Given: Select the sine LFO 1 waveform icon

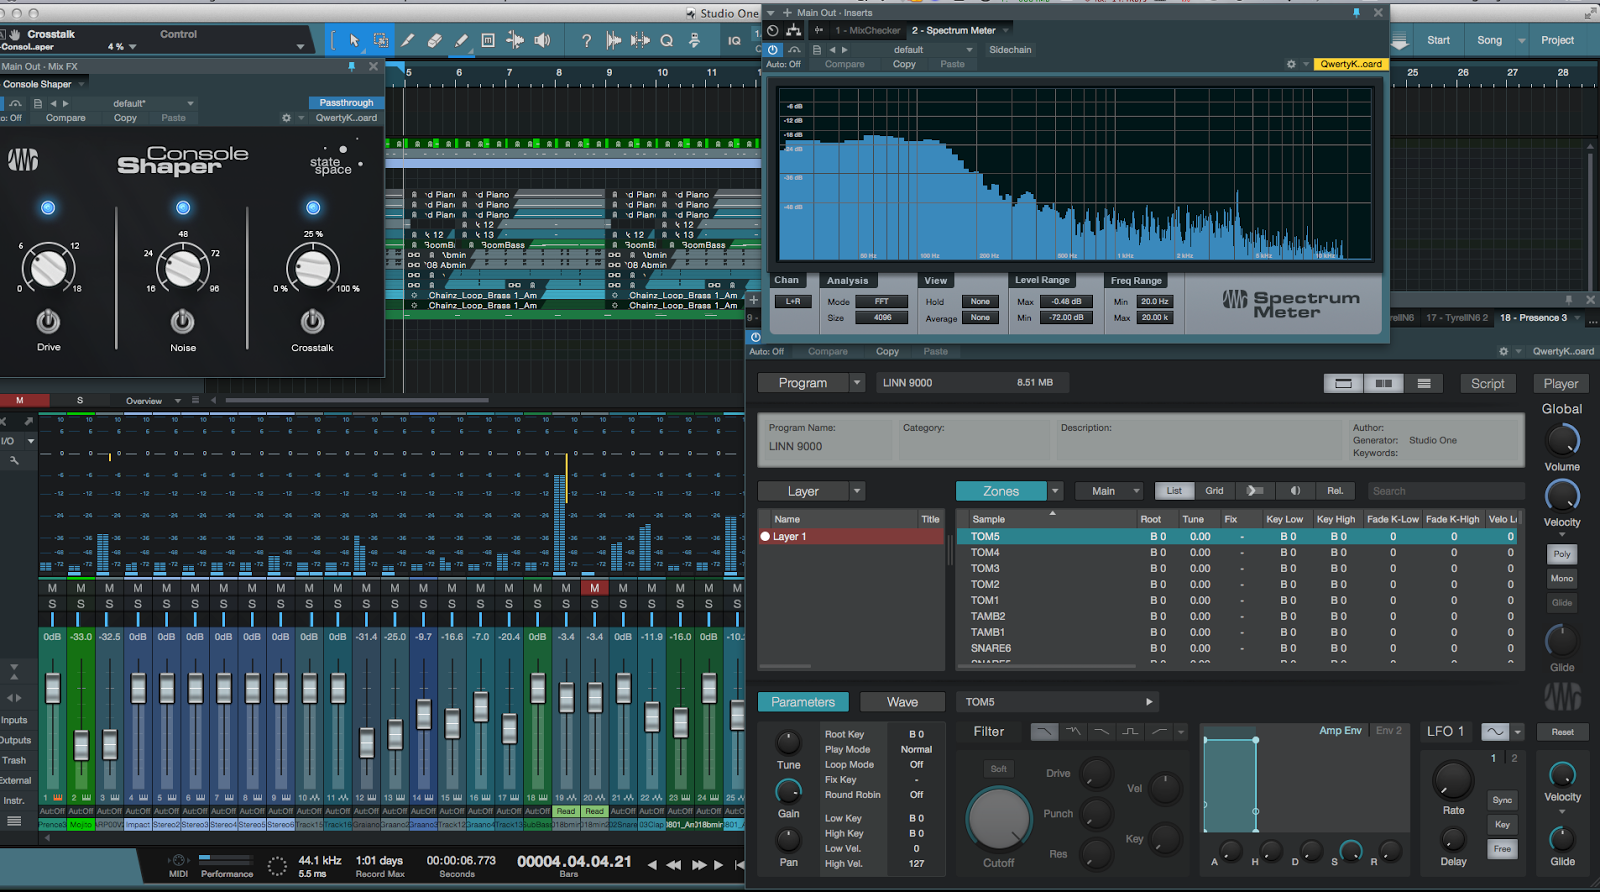Looking at the screenshot, I should pyautogui.click(x=1494, y=732).
